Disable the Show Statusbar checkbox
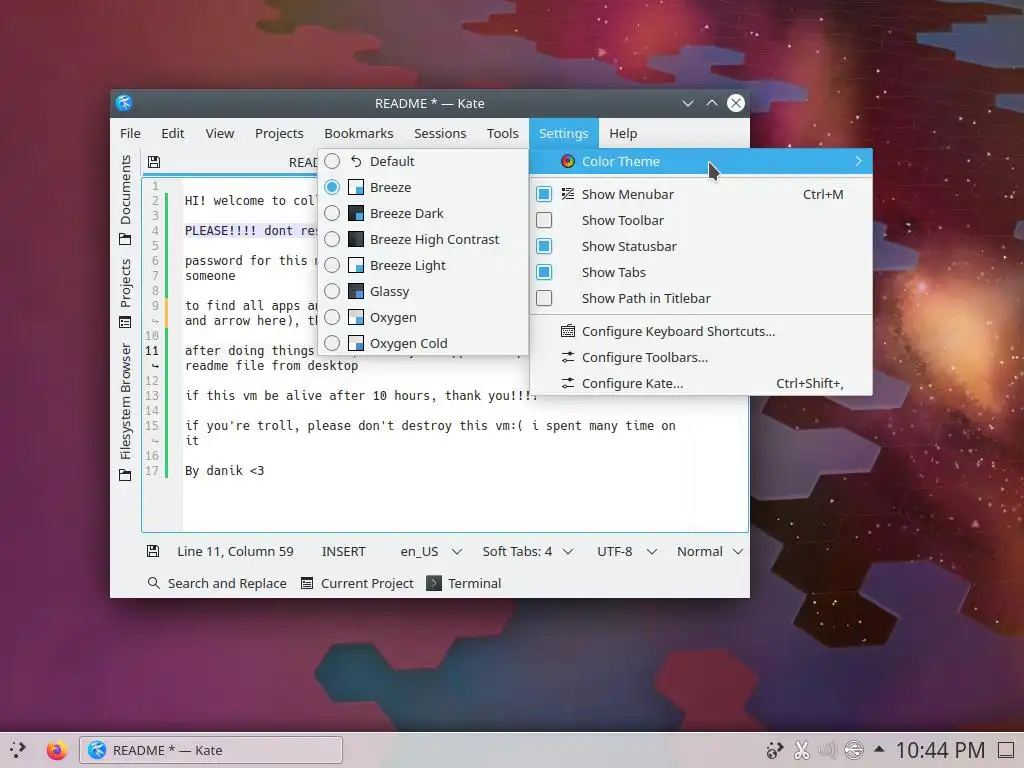Screen dimensions: 1024x768 point(544,246)
